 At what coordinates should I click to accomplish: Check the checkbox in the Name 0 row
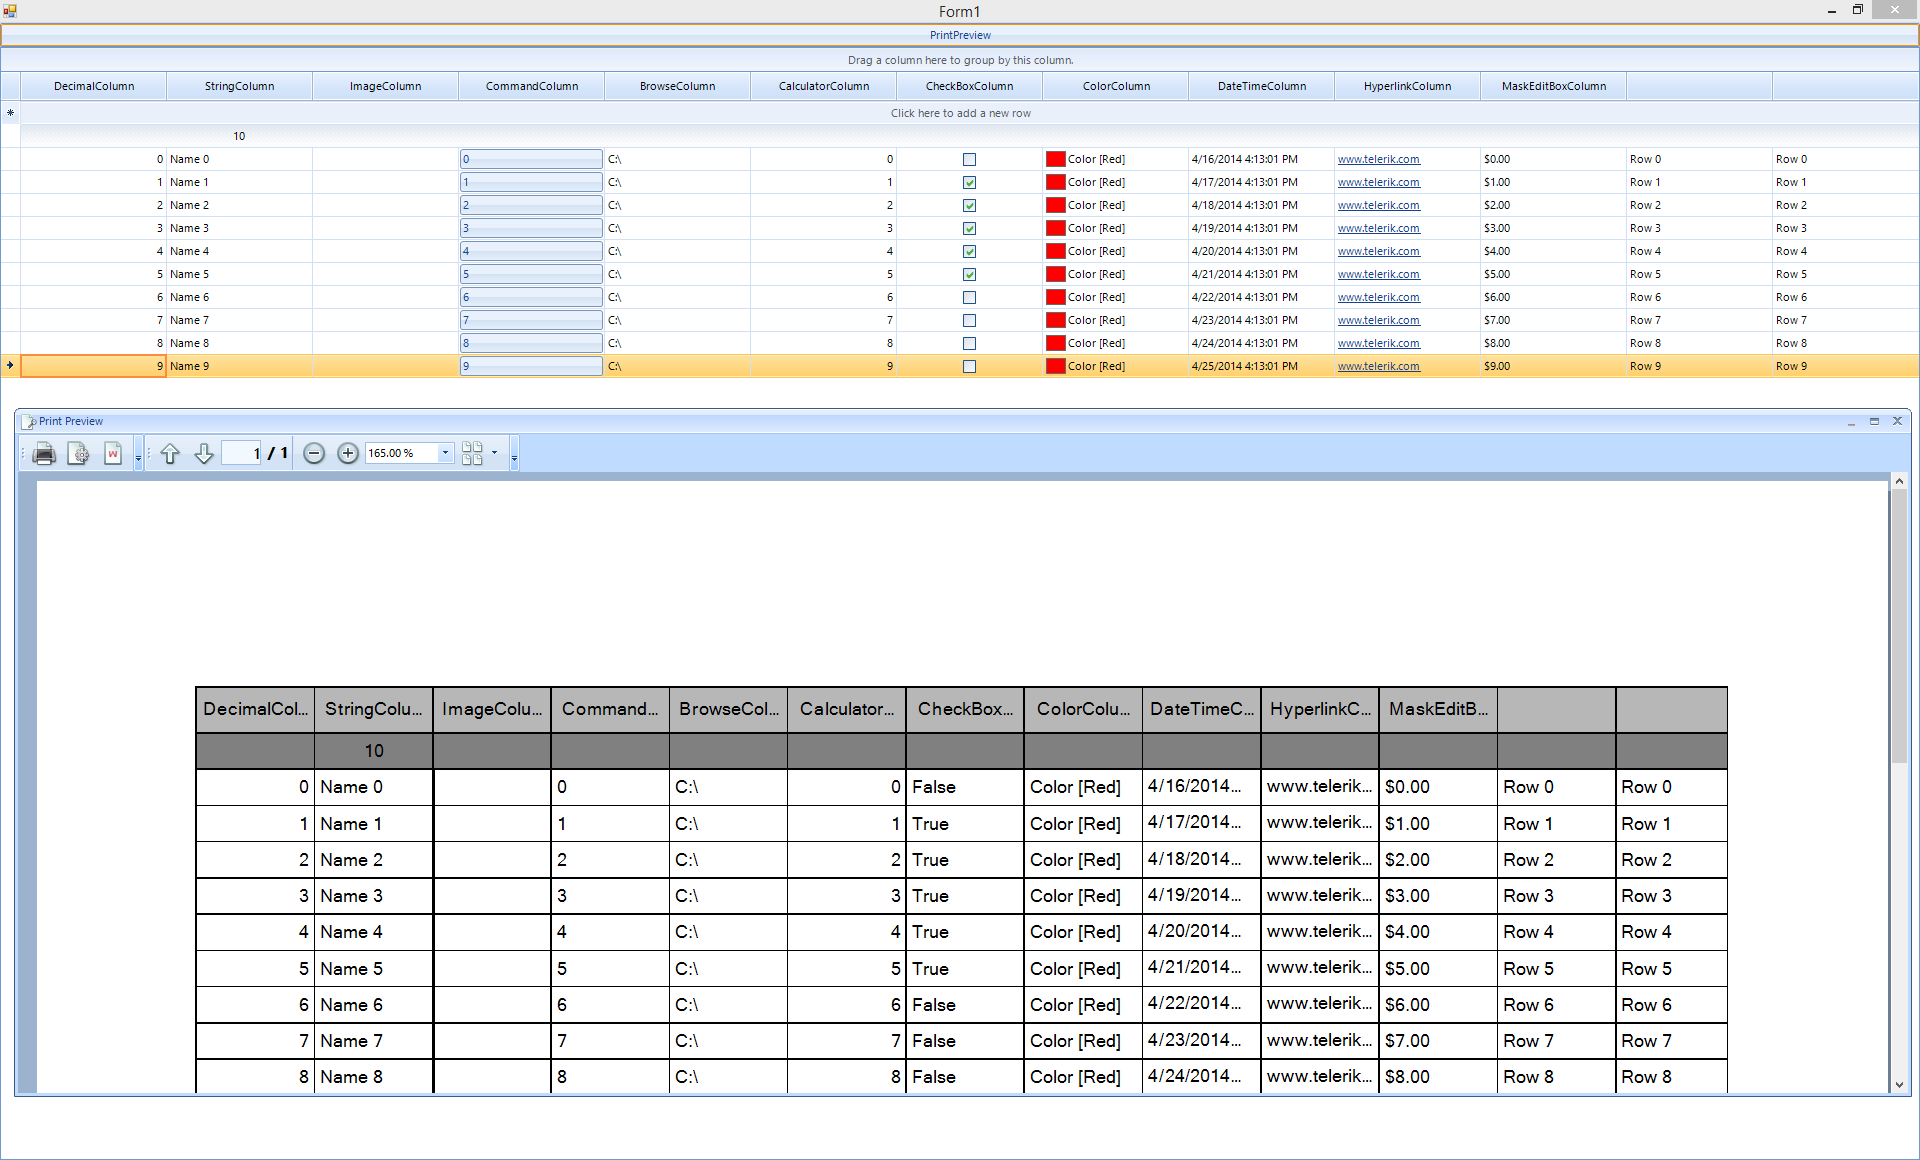969,160
